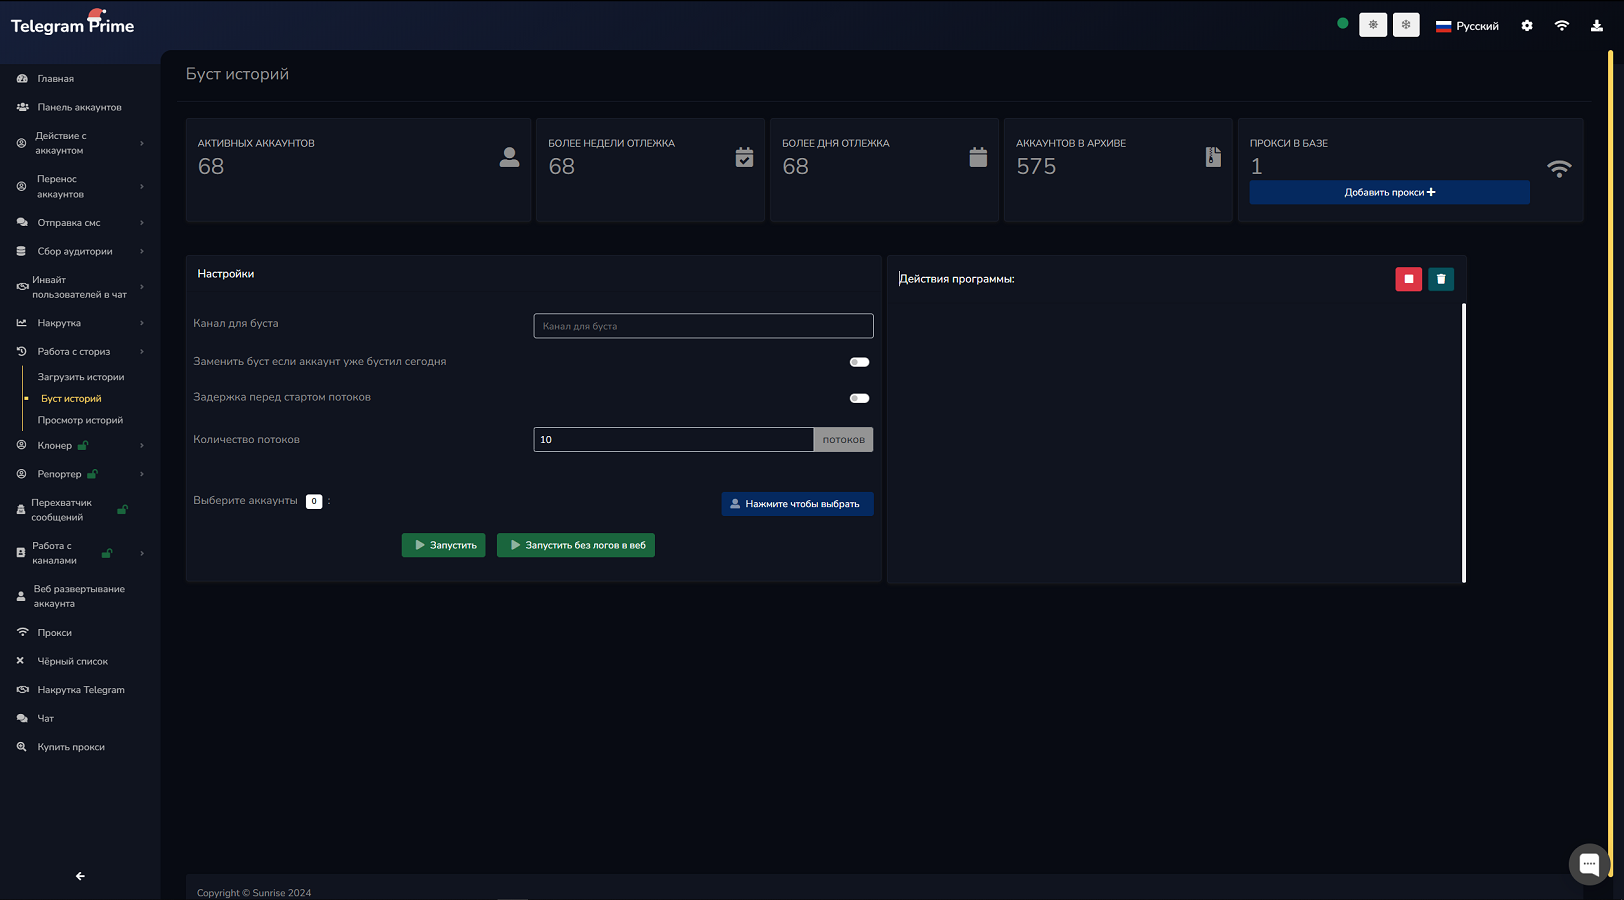Click the Главная dashboard icon in sidebar

click(22, 78)
